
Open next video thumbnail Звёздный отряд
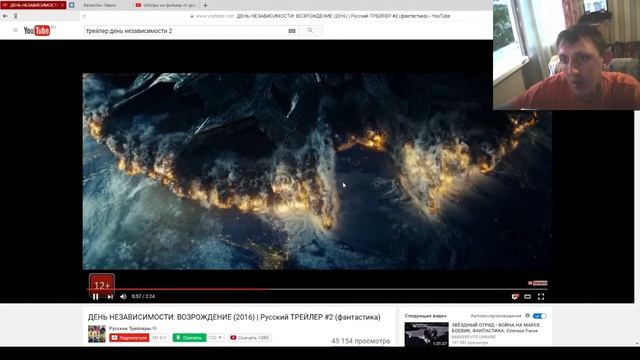[x=427, y=334]
